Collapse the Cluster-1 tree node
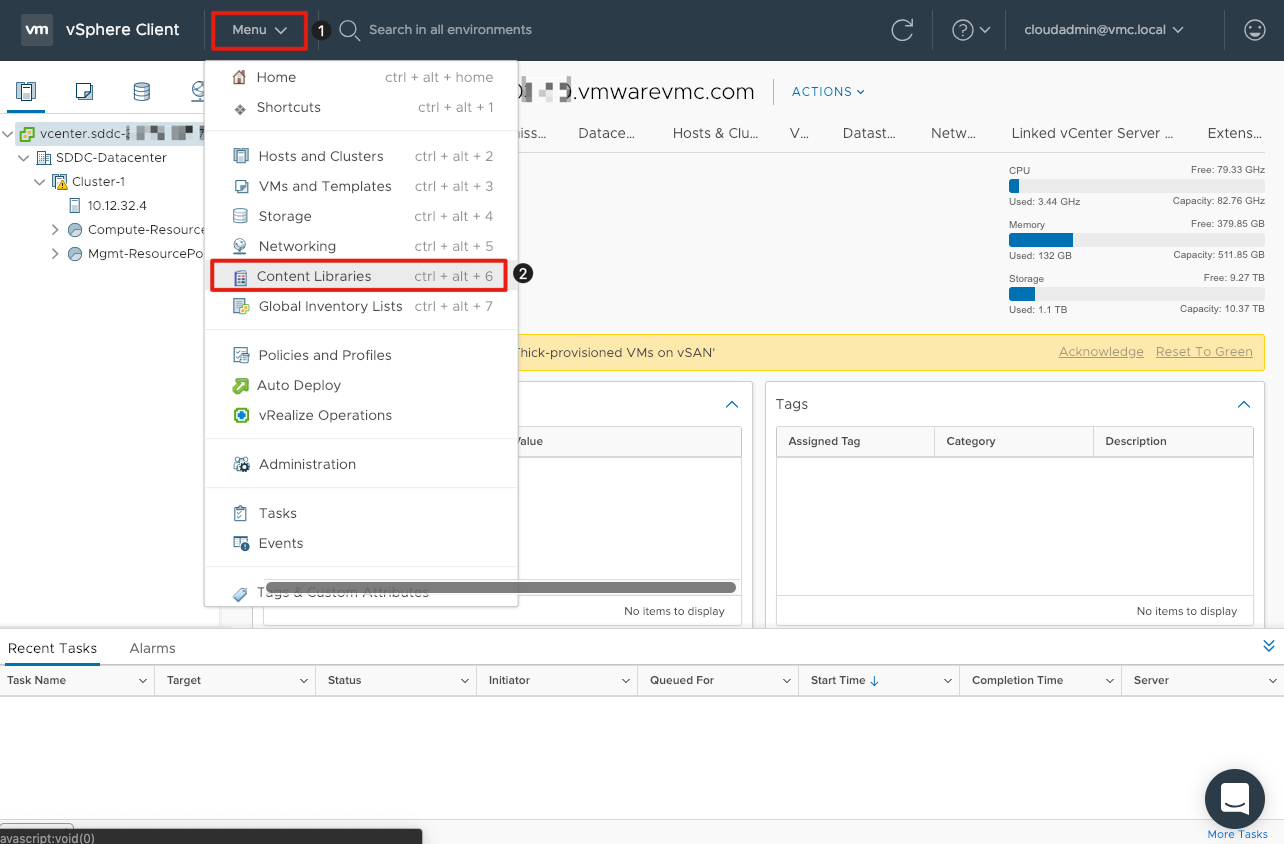Screen dimensions: 1284x844 (40, 182)
